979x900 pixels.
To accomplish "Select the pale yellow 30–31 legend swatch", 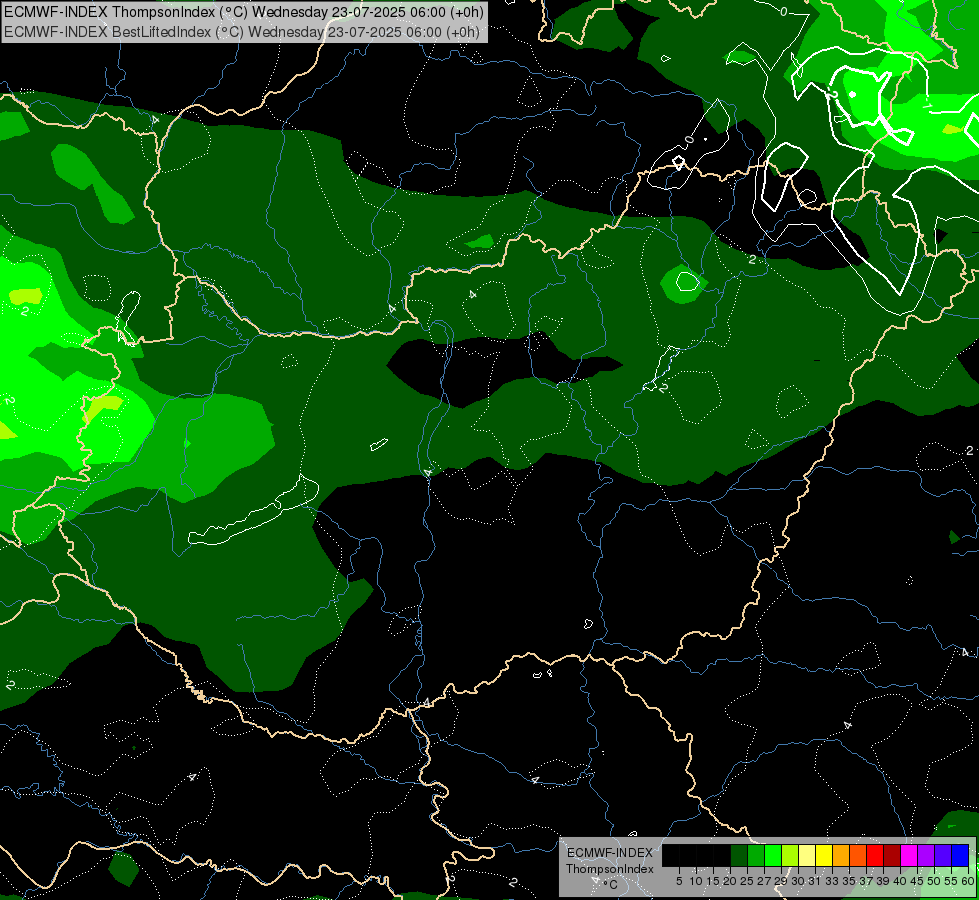I will [x=807, y=855].
